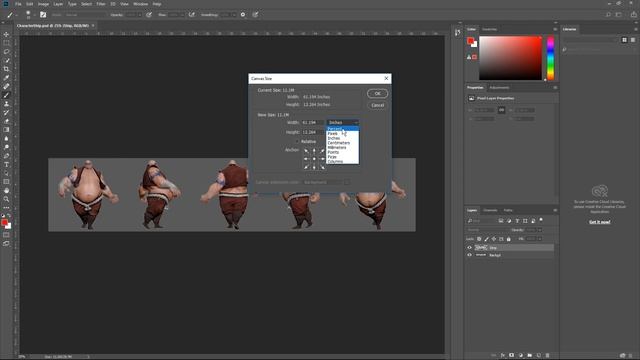This screenshot has width=640, height=360.
Task: Open layer Fill dropdown in Layers panel
Action: click(540, 239)
